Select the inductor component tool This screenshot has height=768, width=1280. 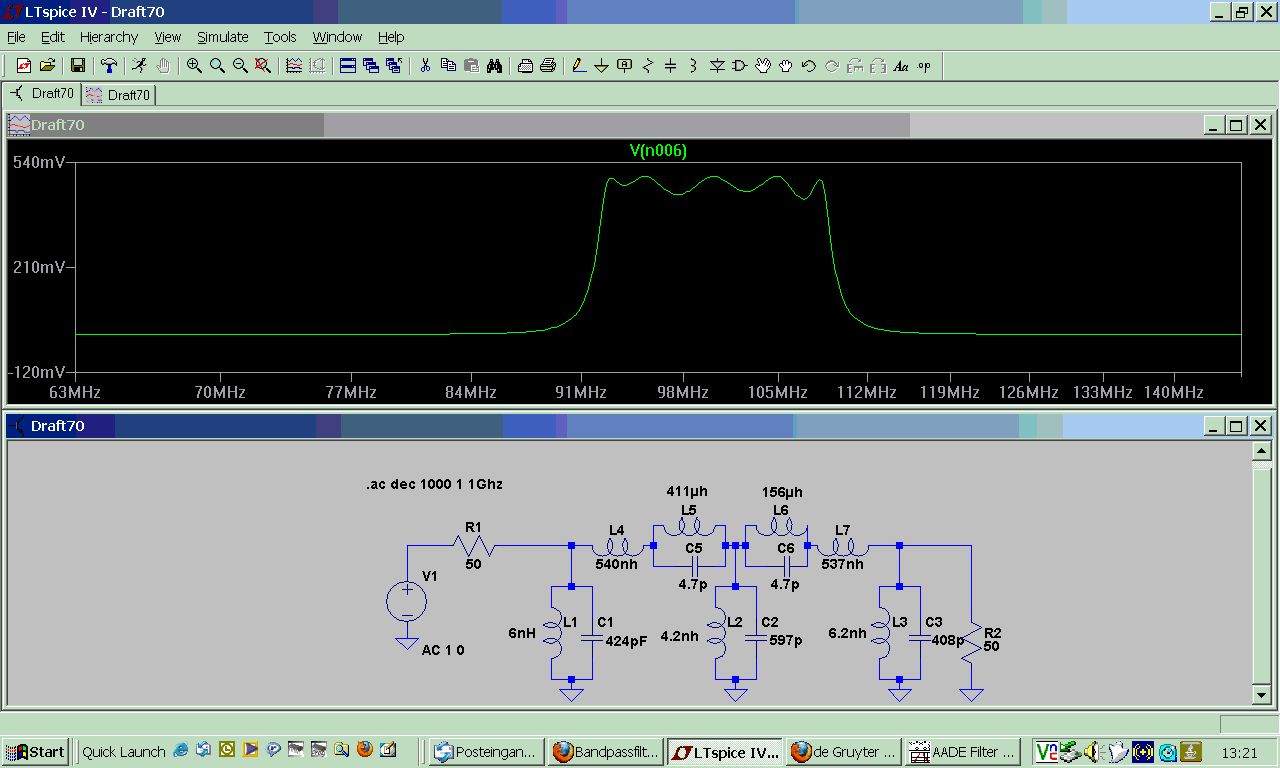pos(693,66)
